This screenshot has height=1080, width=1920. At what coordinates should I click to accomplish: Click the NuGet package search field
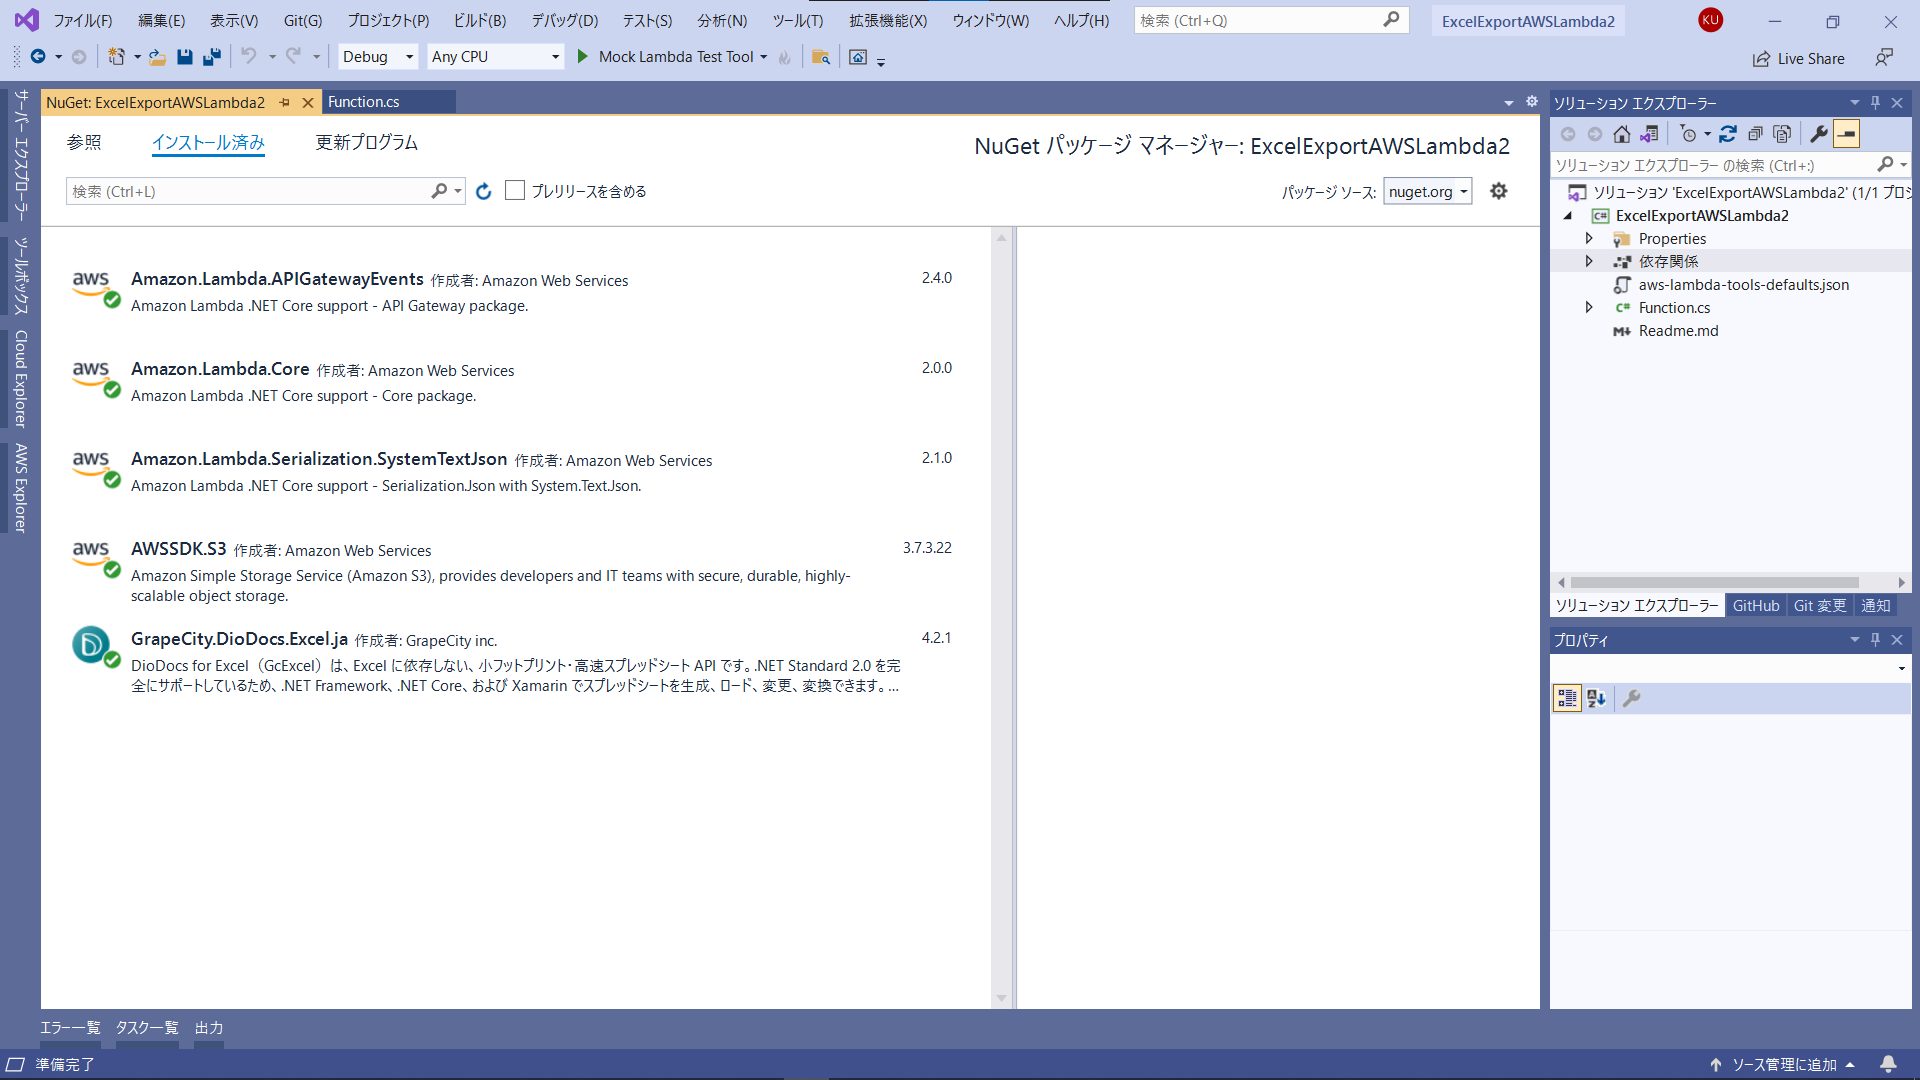250,191
